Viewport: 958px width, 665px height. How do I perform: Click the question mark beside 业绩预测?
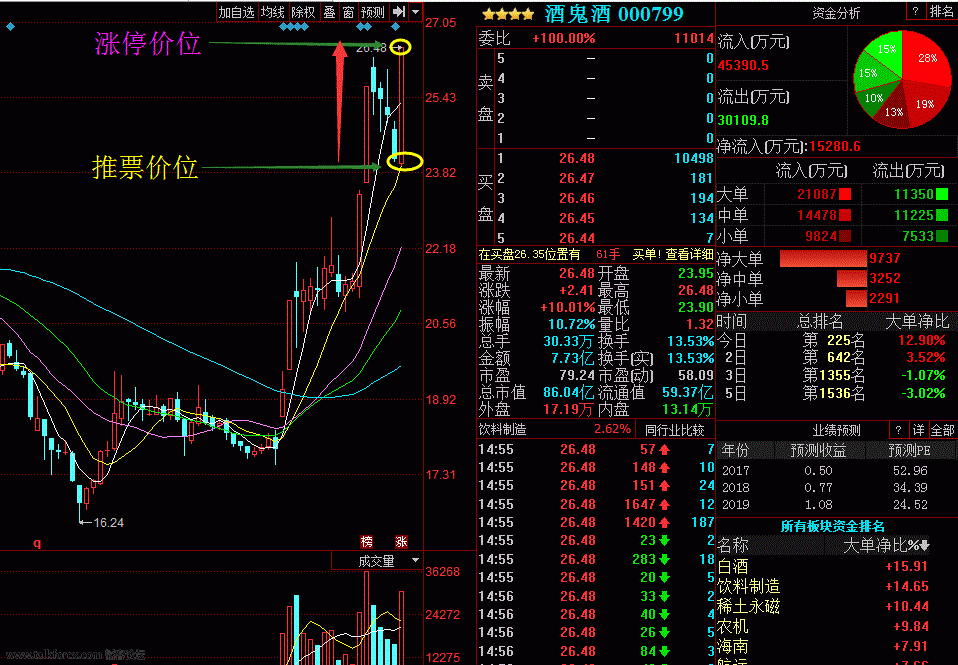(x=898, y=430)
